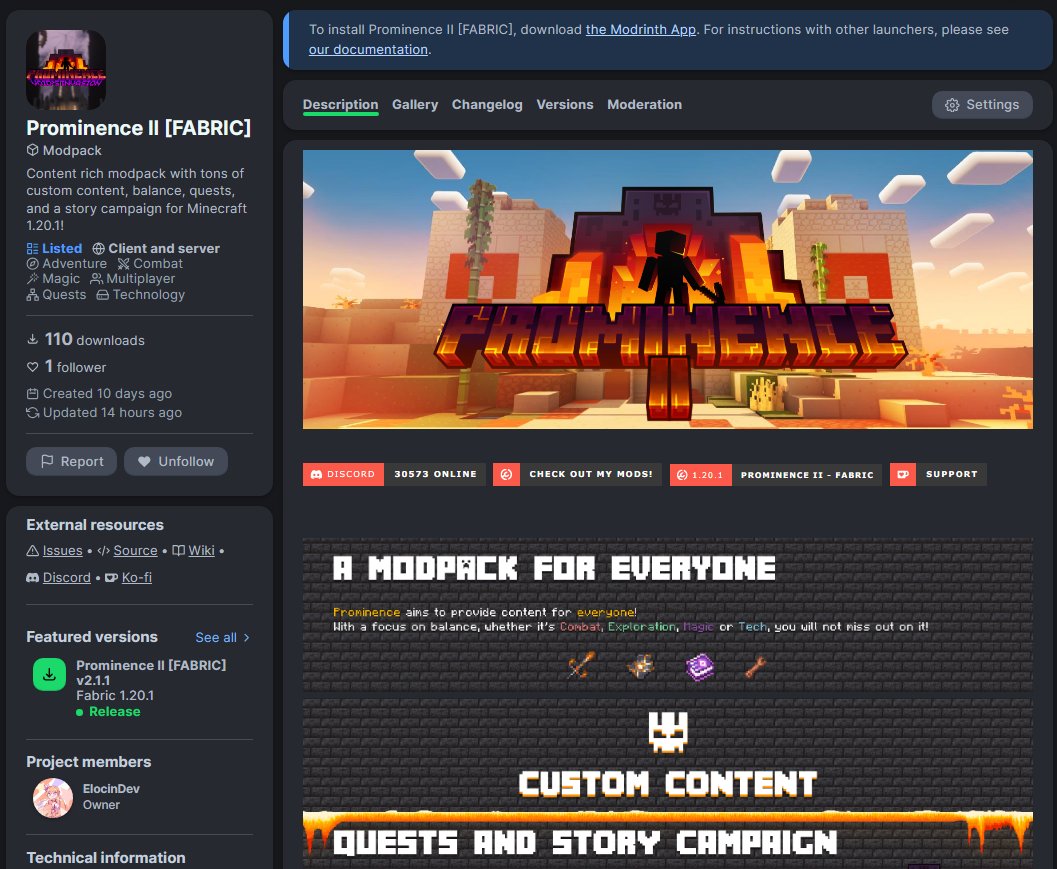Open the Issues link
Image resolution: width=1057 pixels, height=869 pixels.
[63, 551]
